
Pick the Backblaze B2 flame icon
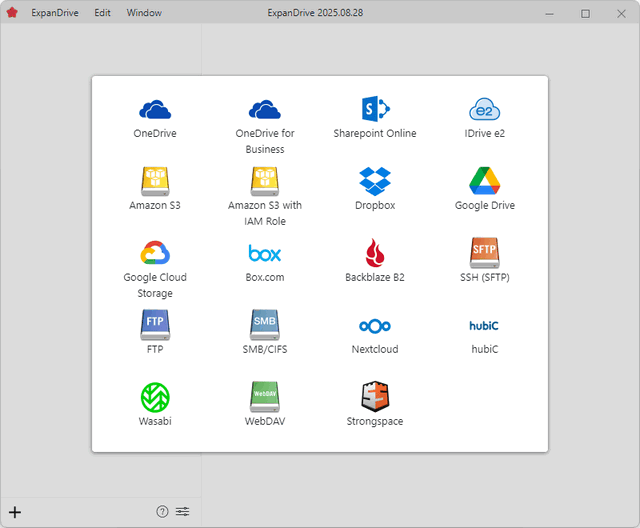click(x=375, y=253)
